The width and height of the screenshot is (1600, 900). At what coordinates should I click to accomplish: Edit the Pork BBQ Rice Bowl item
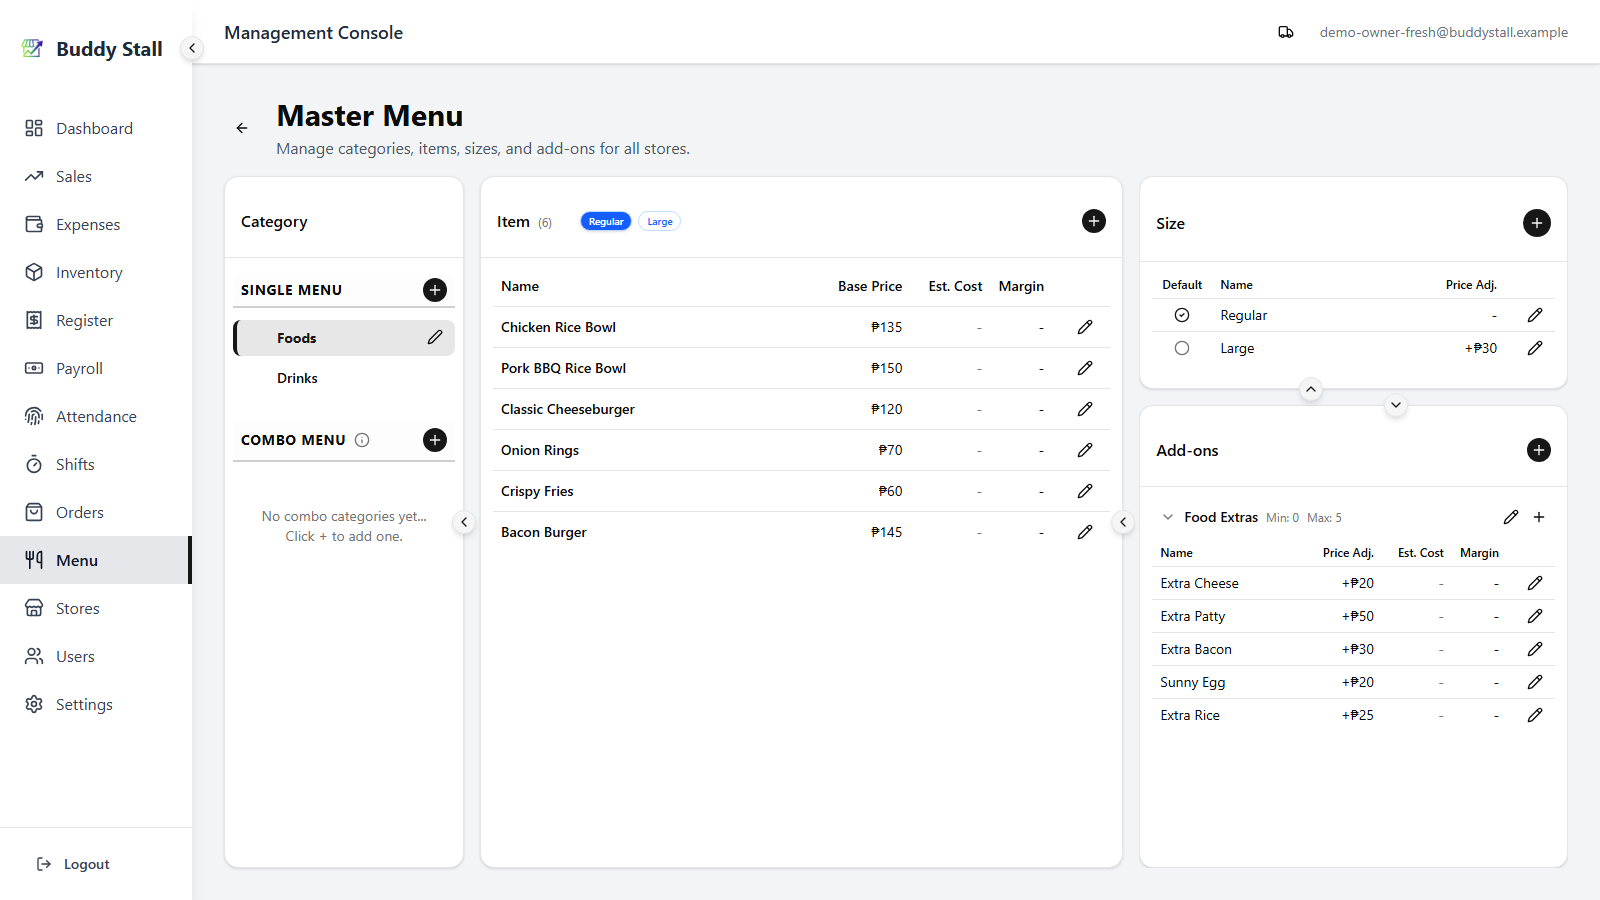(1085, 368)
